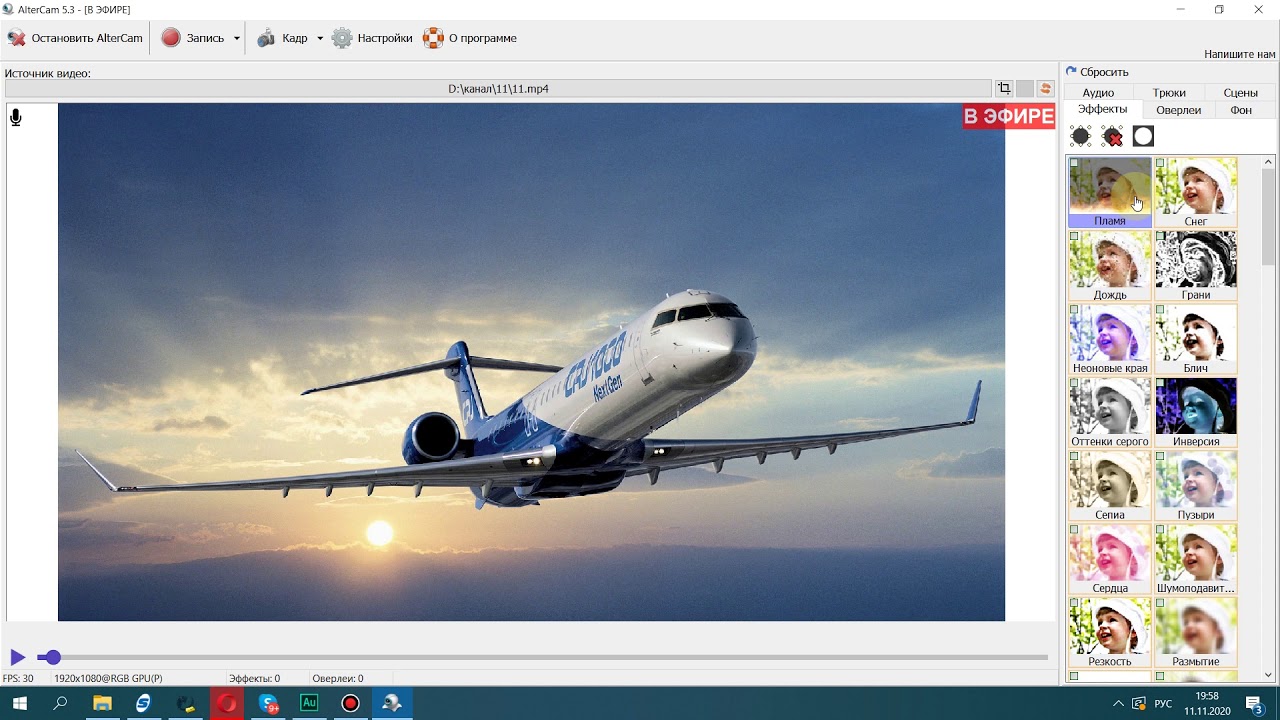Click the effects list scroll down arrow
This screenshot has height=720, width=1280.
coord(1269,675)
